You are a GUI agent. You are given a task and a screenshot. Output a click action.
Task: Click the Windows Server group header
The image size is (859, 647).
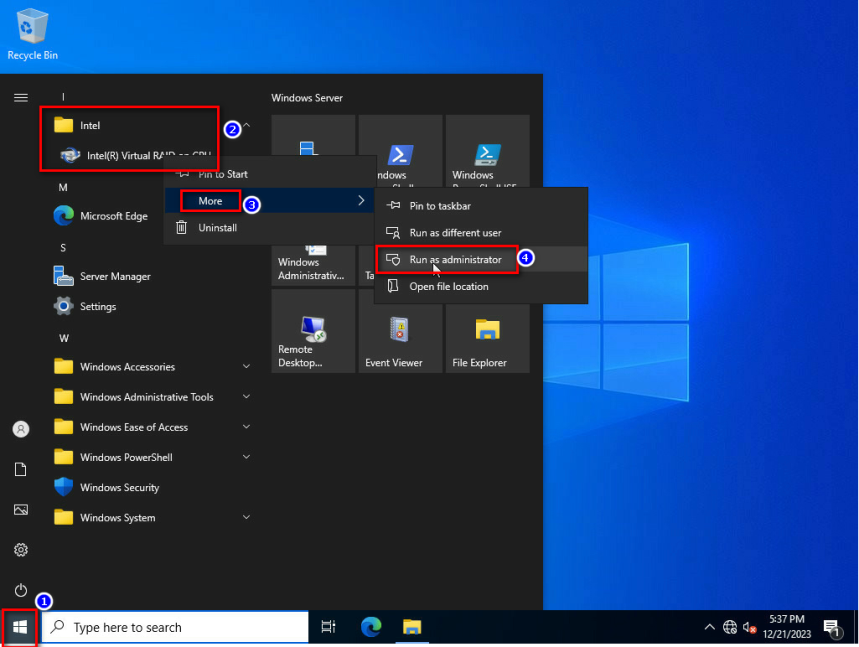[307, 98]
